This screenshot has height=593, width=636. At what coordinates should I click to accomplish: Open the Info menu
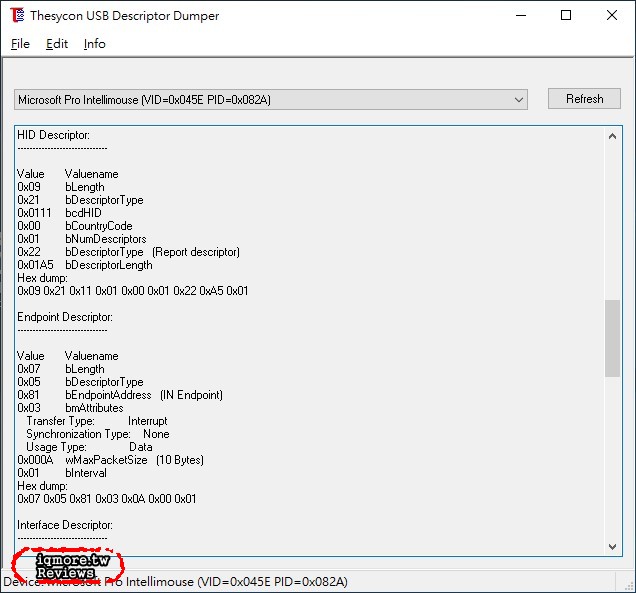[x=95, y=44]
